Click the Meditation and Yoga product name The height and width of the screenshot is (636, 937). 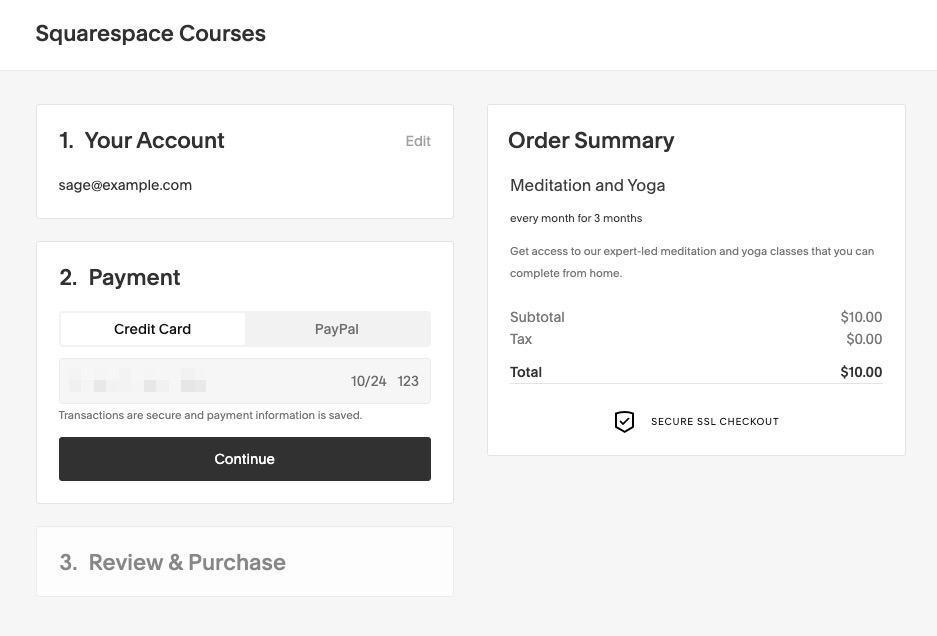pyautogui.click(x=587, y=185)
